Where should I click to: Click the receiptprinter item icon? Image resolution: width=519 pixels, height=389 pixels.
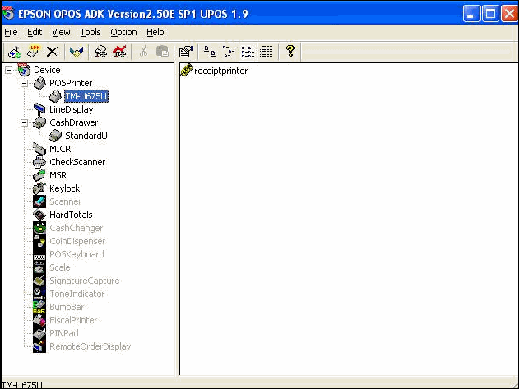tap(186, 70)
